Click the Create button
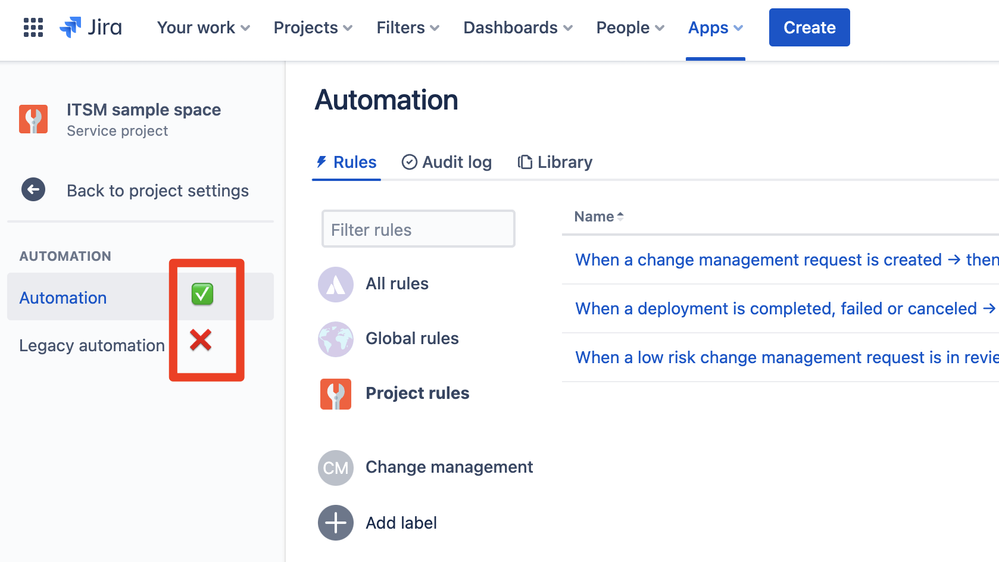 tap(809, 27)
